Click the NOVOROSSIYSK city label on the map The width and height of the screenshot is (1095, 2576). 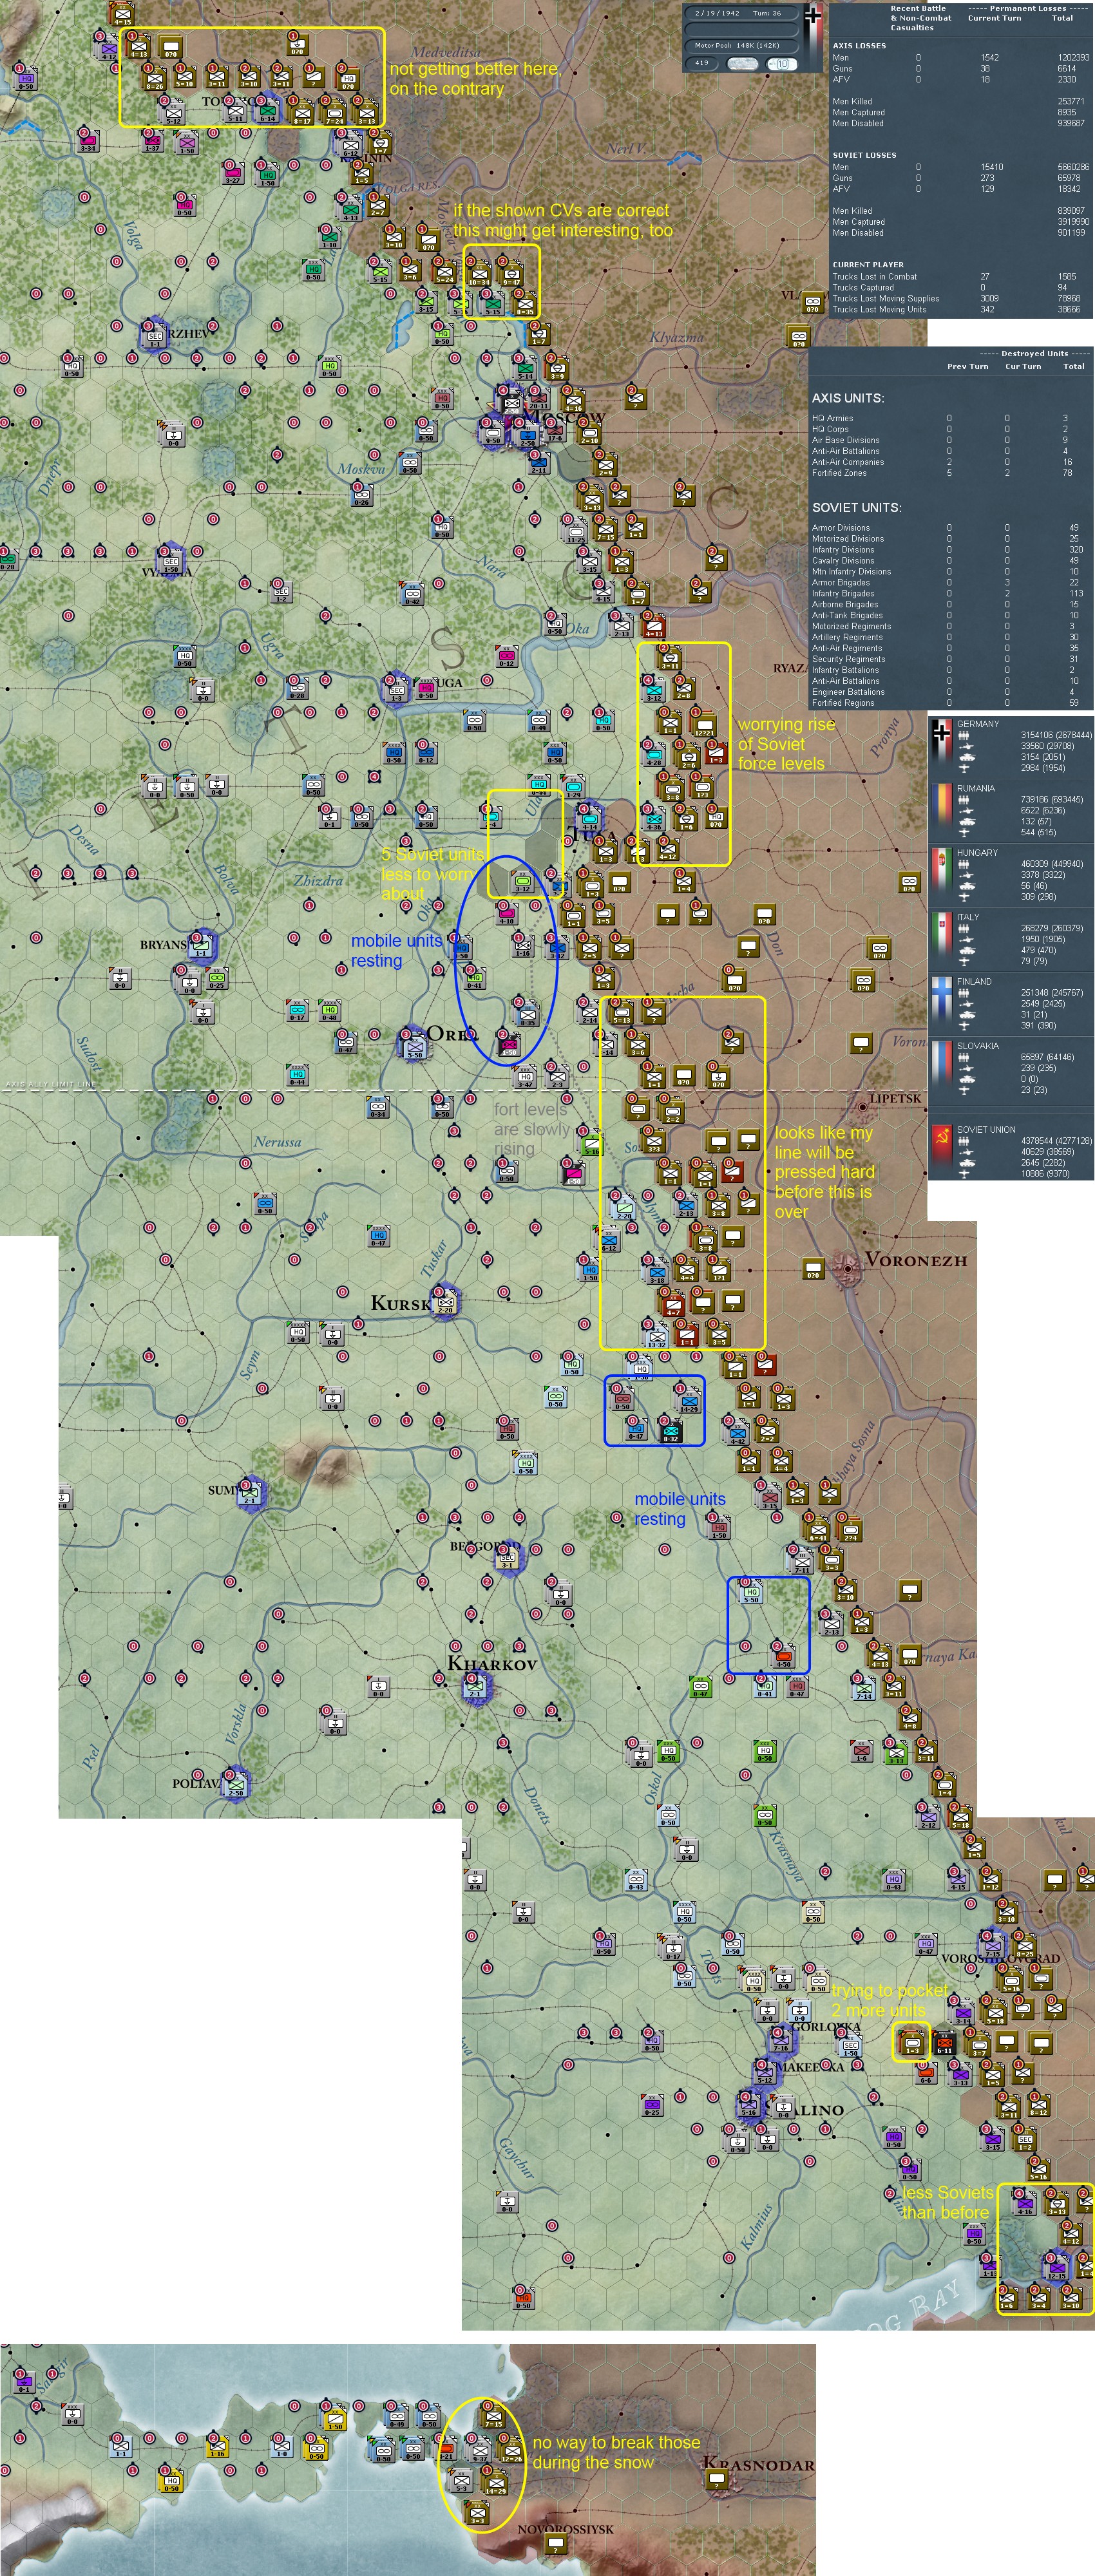565,2529
